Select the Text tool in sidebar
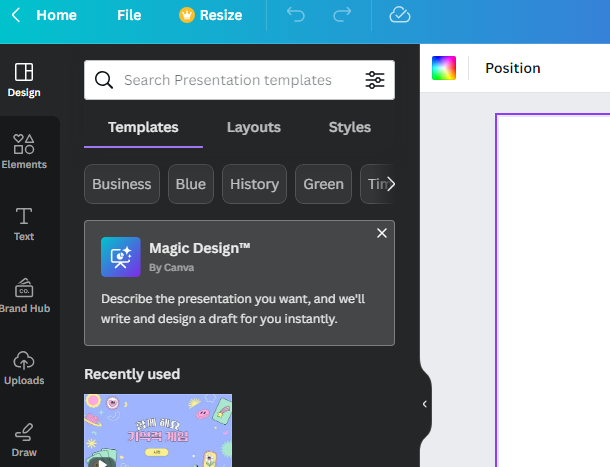 [24, 224]
